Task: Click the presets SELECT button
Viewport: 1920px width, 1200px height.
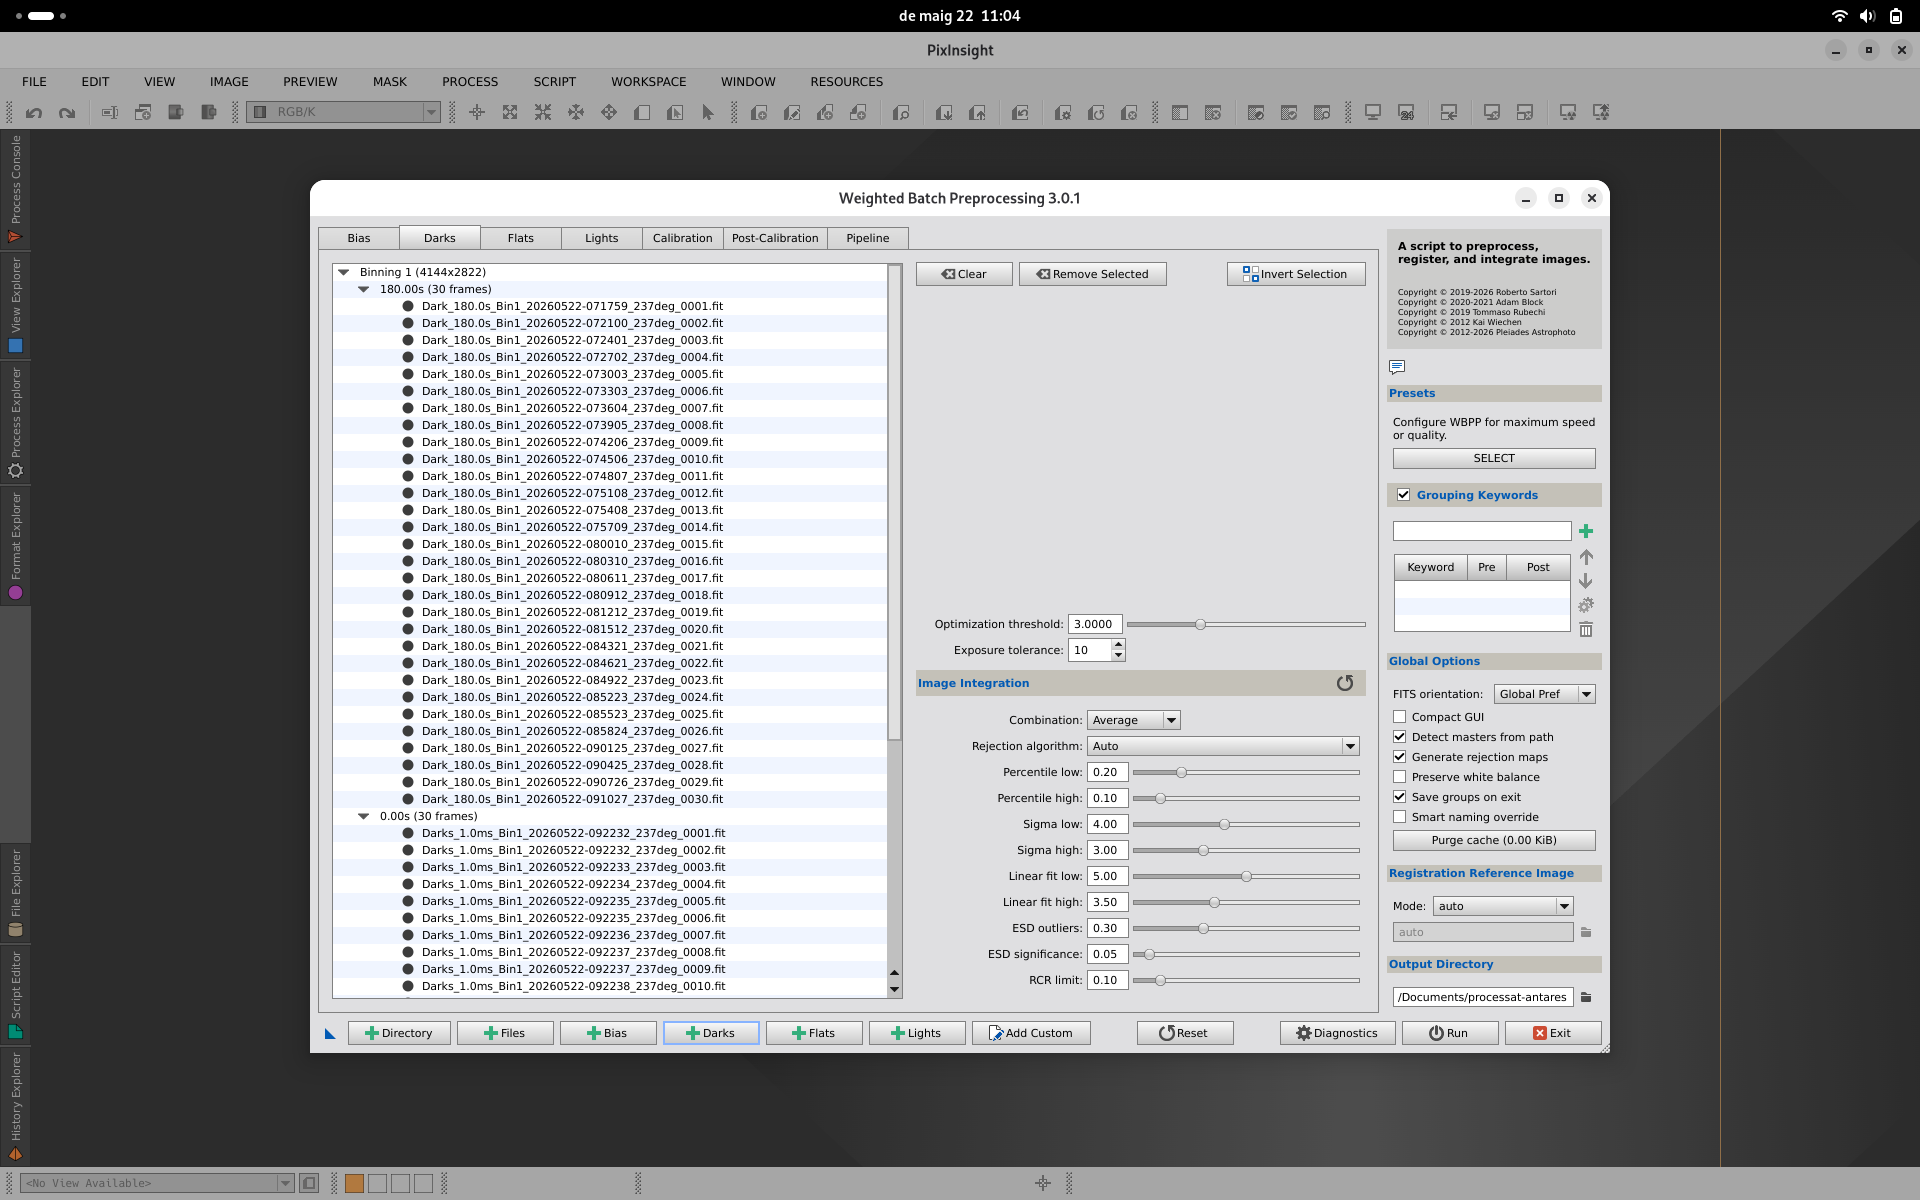Action: click(1494, 458)
